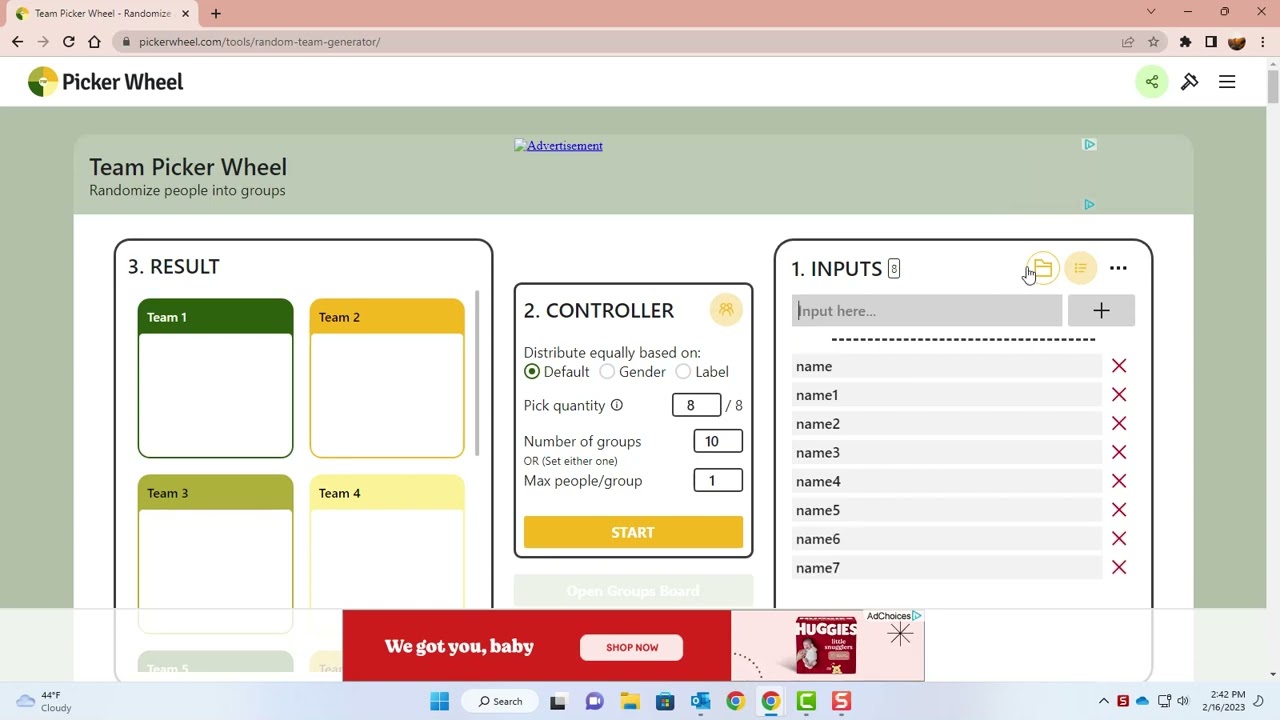Screen dimensions: 1280x720
Task: Click the Max people/group field
Action: click(718, 481)
